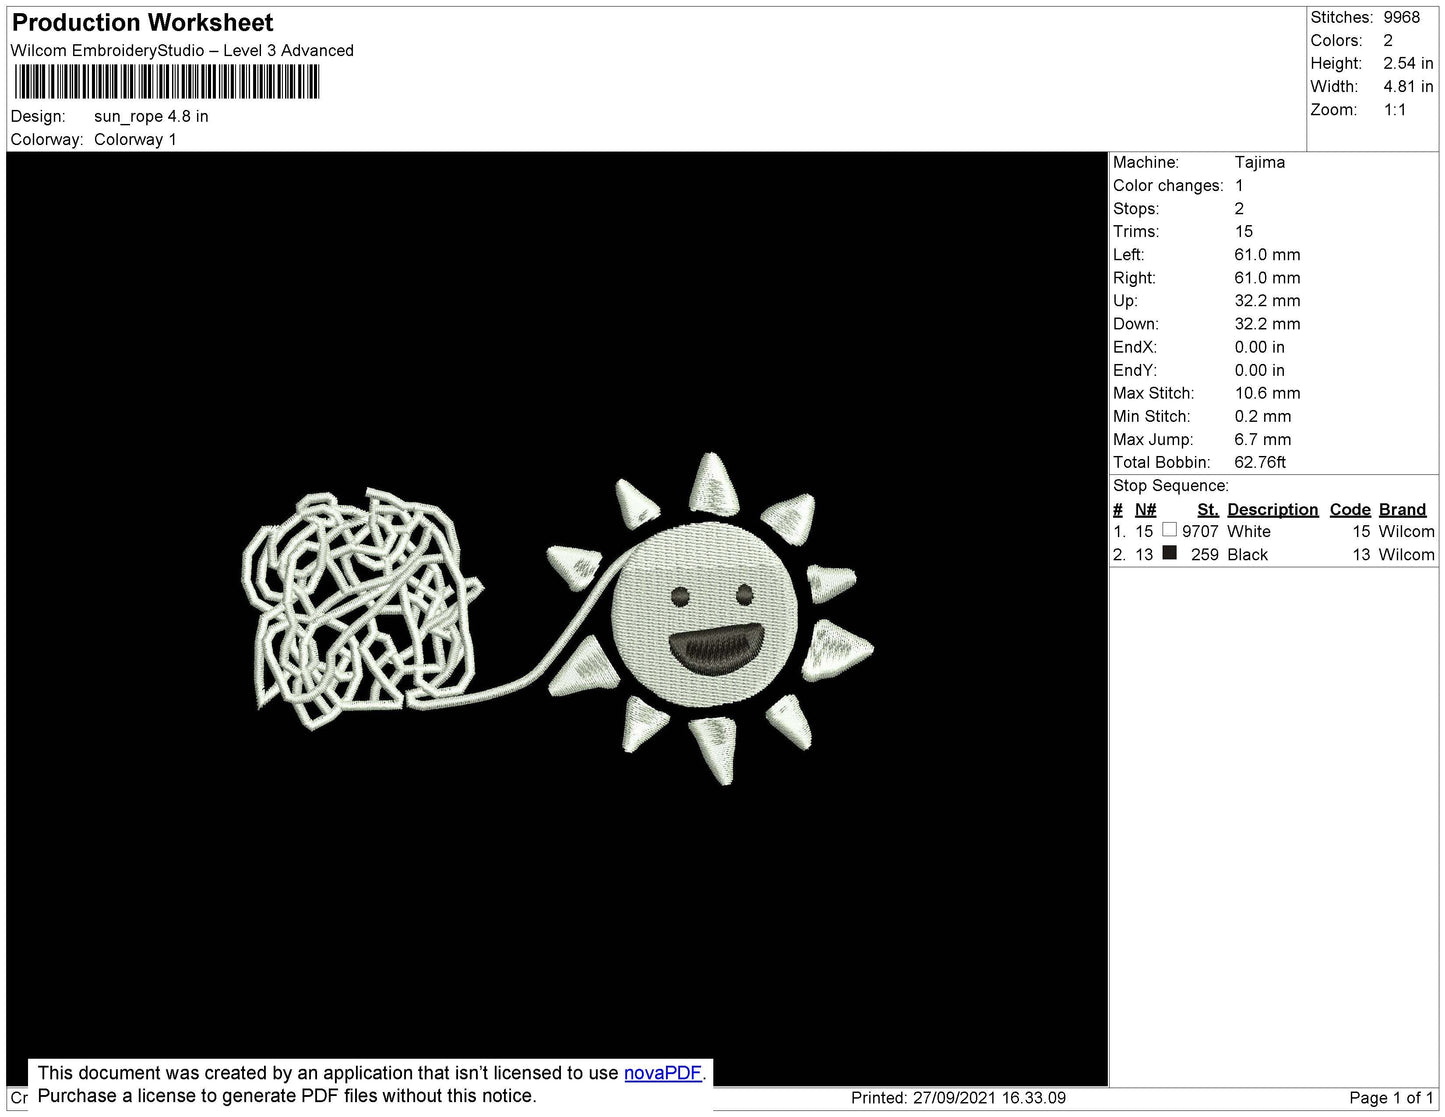Viewport: 1445px width, 1117px height.
Task: Click the Black description in stop row 2
Action: pyautogui.click(x=1247, y=555)
